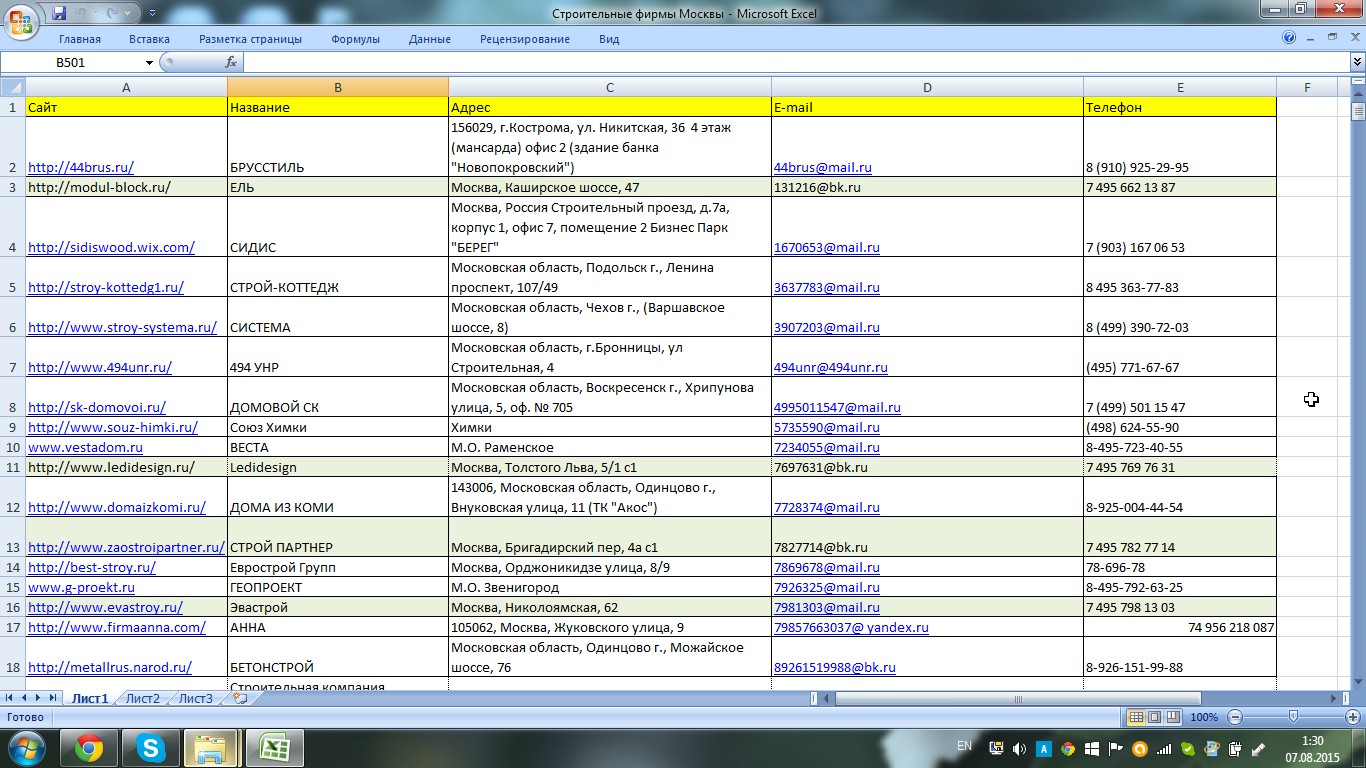
Task: Click the 494unr@494unr.ru email link
Action: point(831,367)
